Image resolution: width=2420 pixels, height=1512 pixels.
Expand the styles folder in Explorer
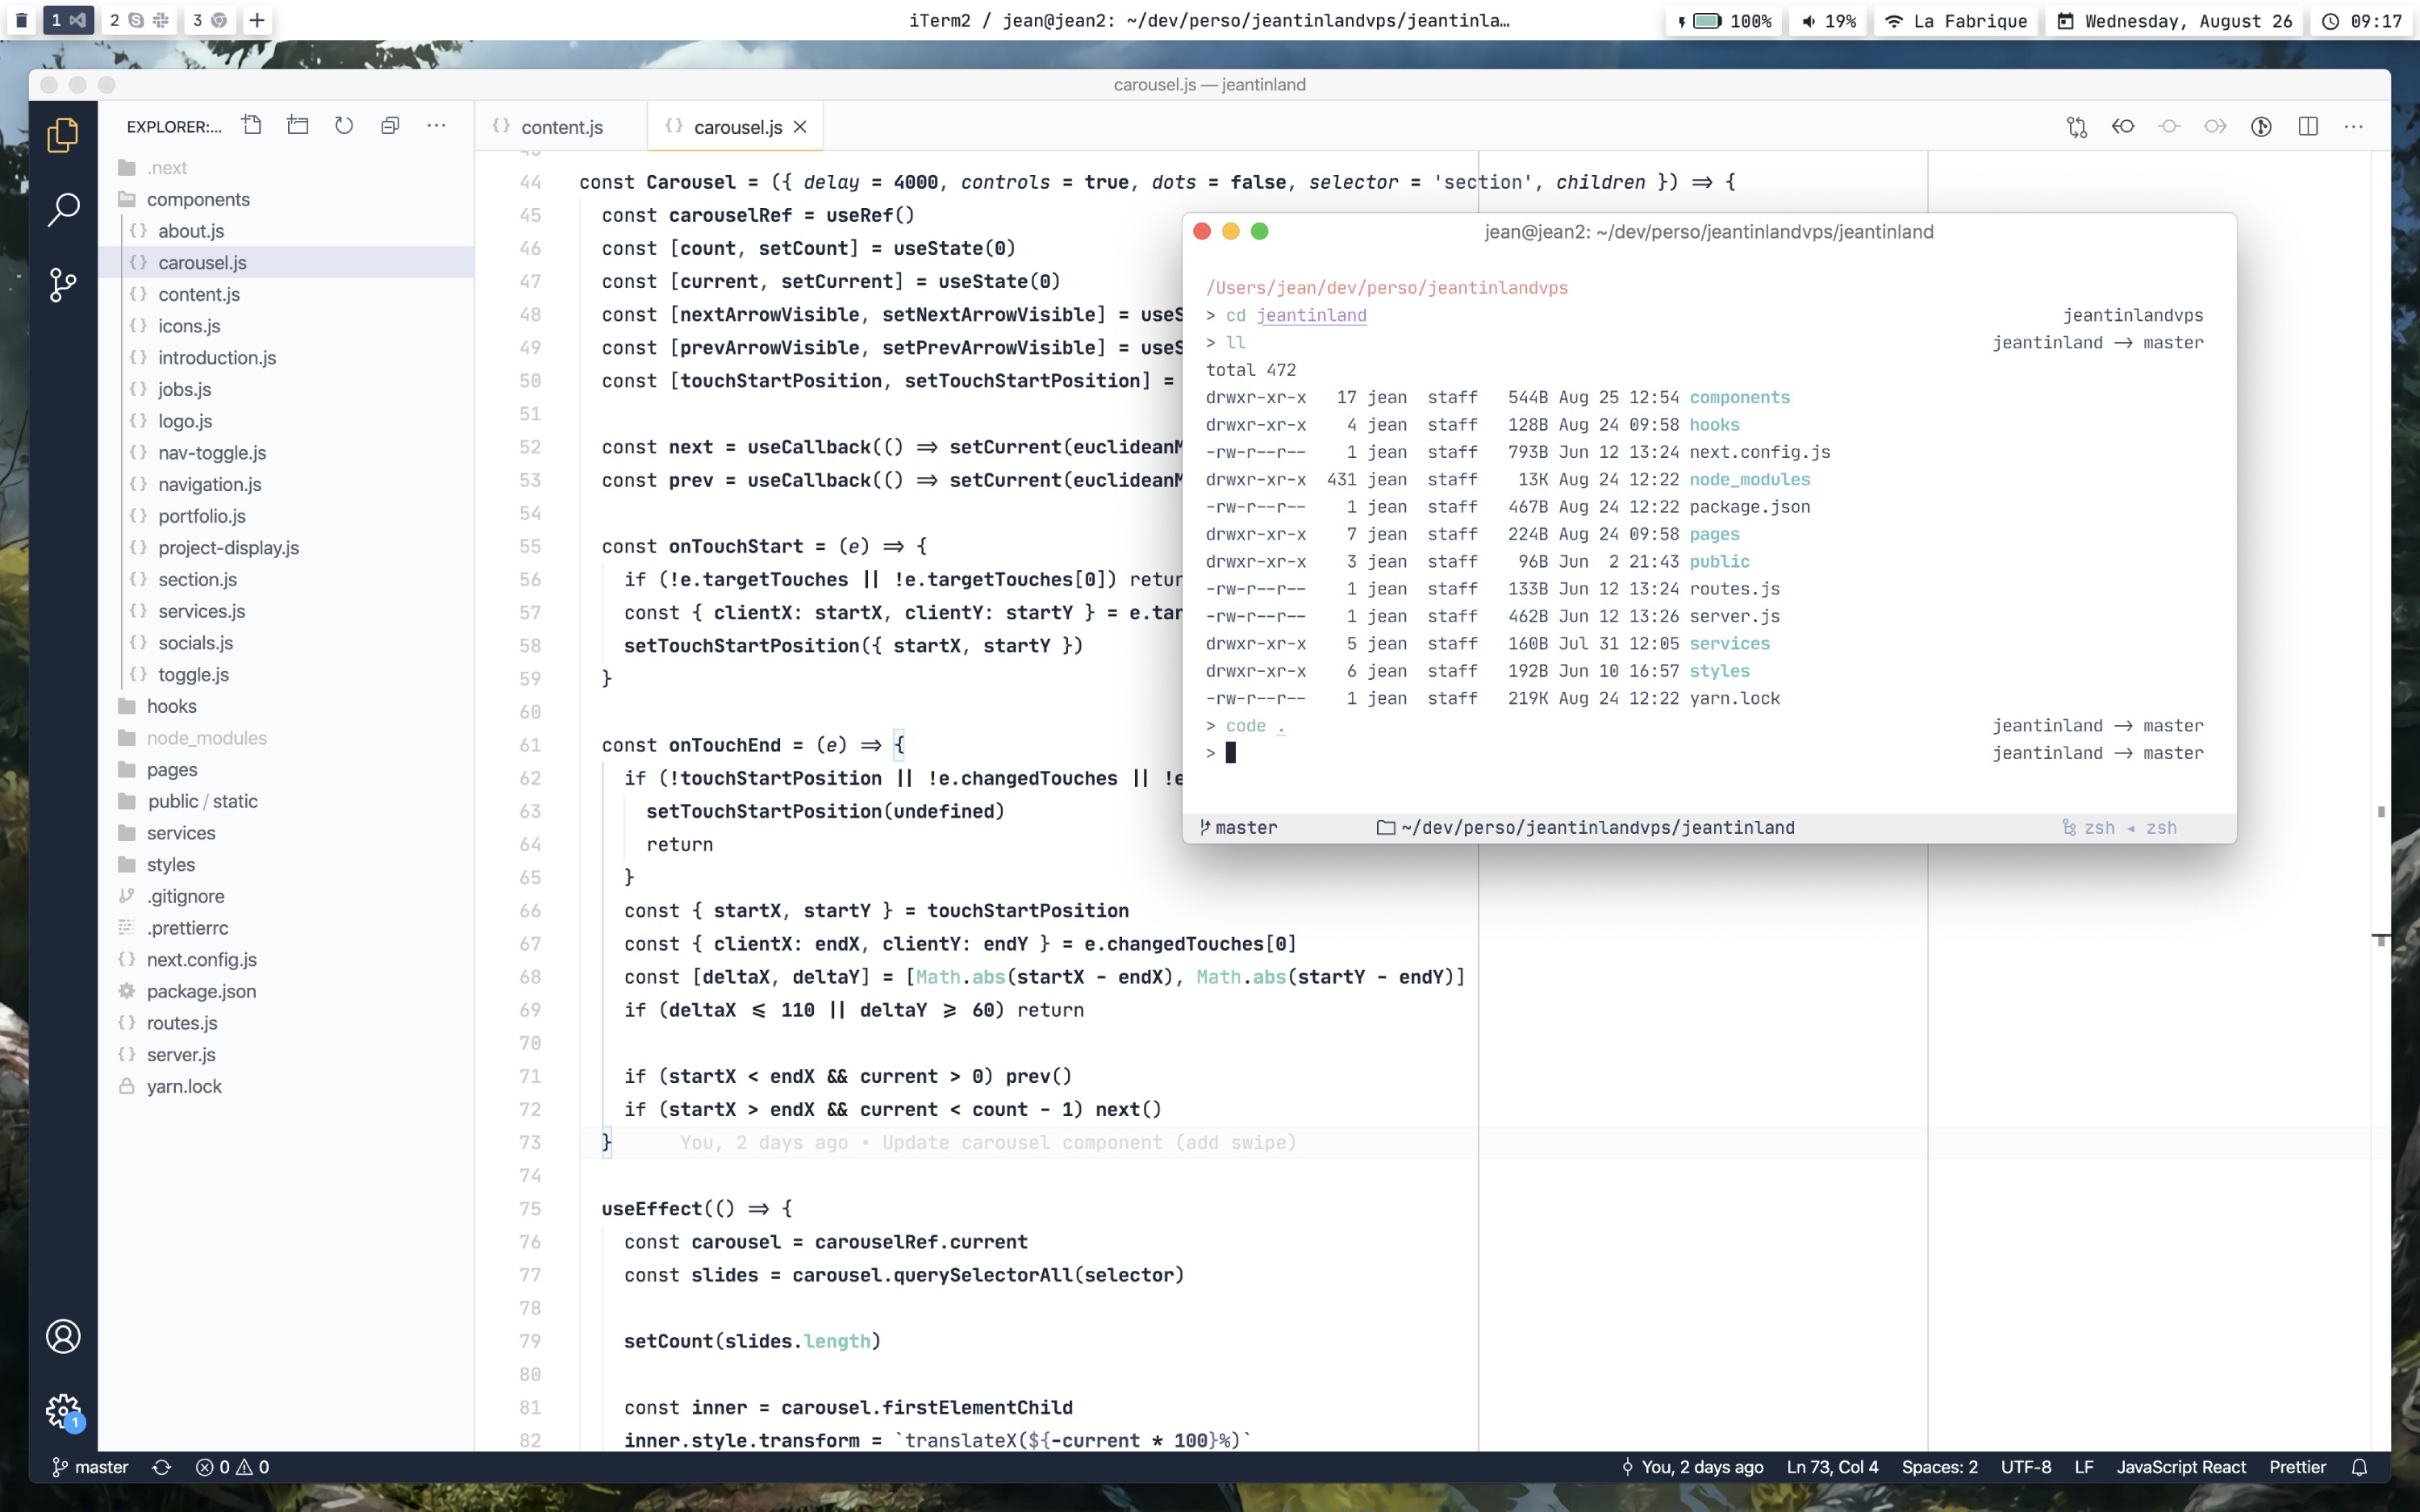171,864
